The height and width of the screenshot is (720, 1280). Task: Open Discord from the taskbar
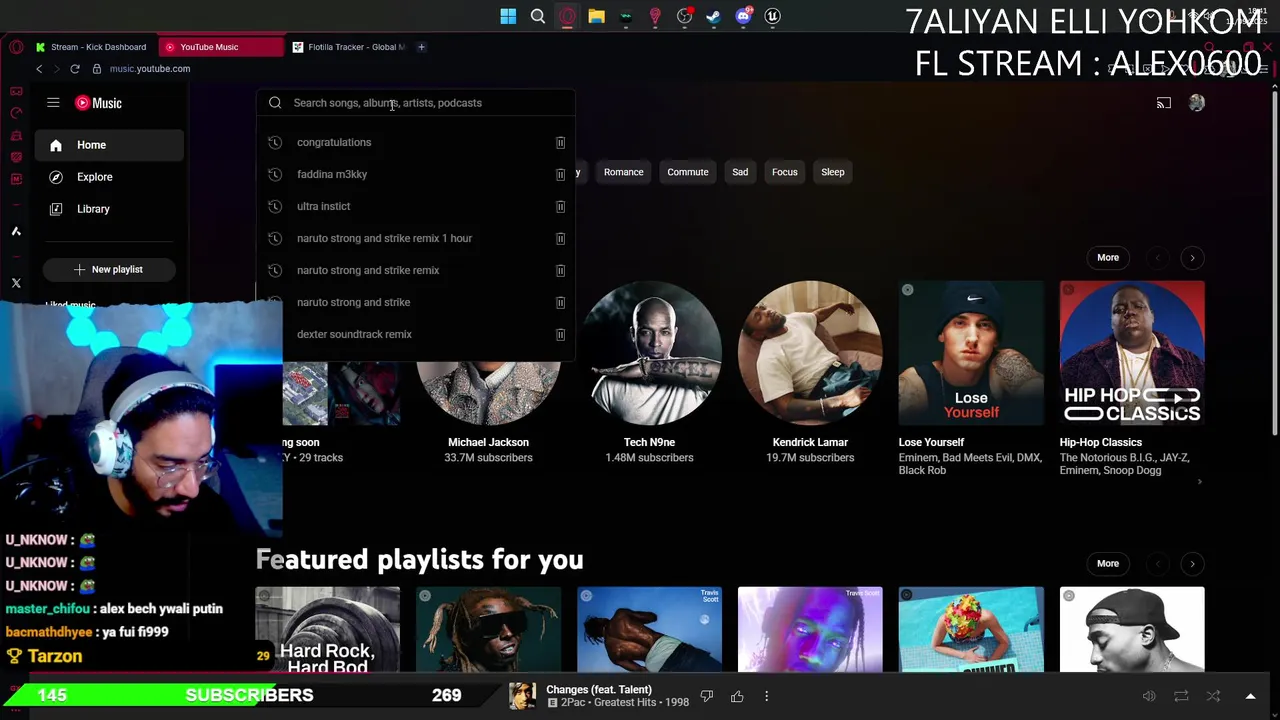coord(743,16)
